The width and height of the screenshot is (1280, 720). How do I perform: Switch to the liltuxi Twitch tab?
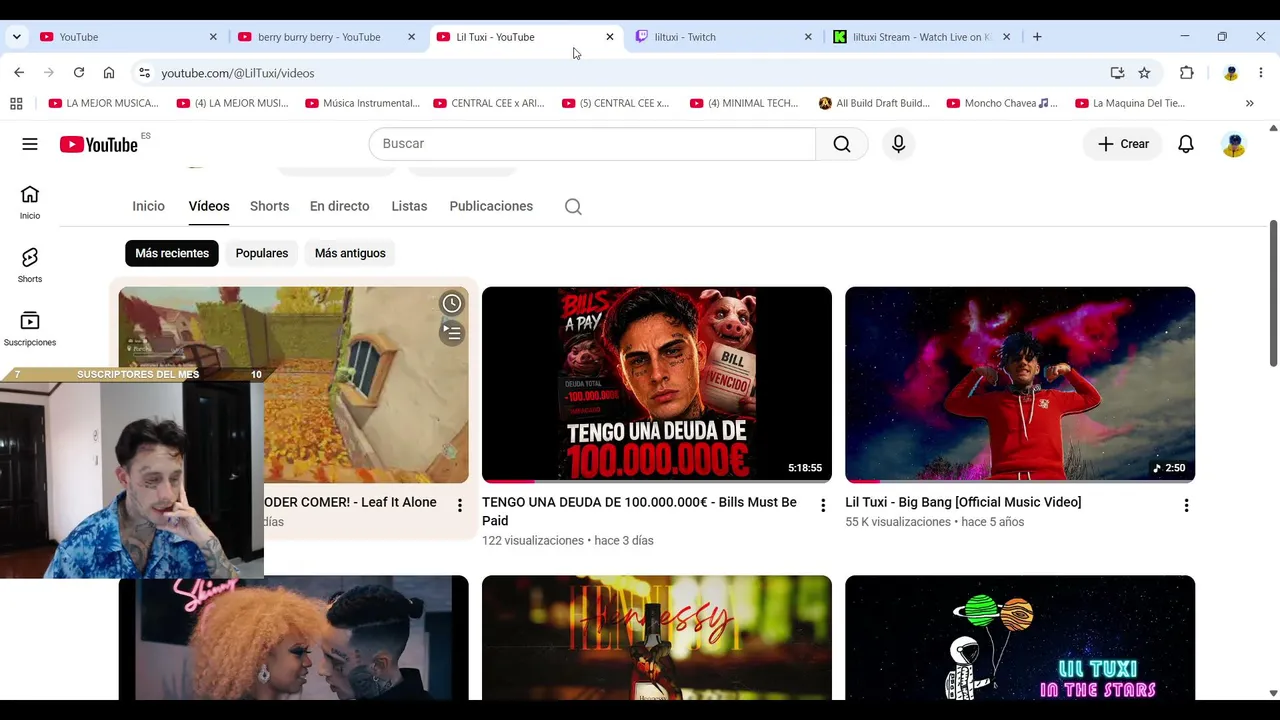724,37
